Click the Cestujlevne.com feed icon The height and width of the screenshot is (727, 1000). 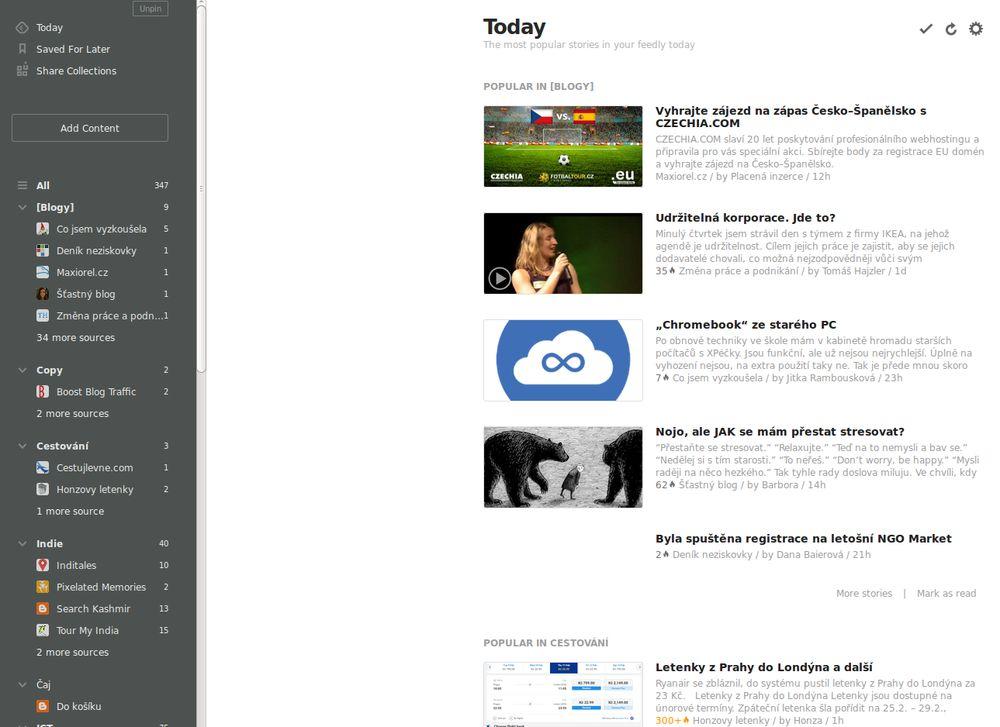pos(43,467)
